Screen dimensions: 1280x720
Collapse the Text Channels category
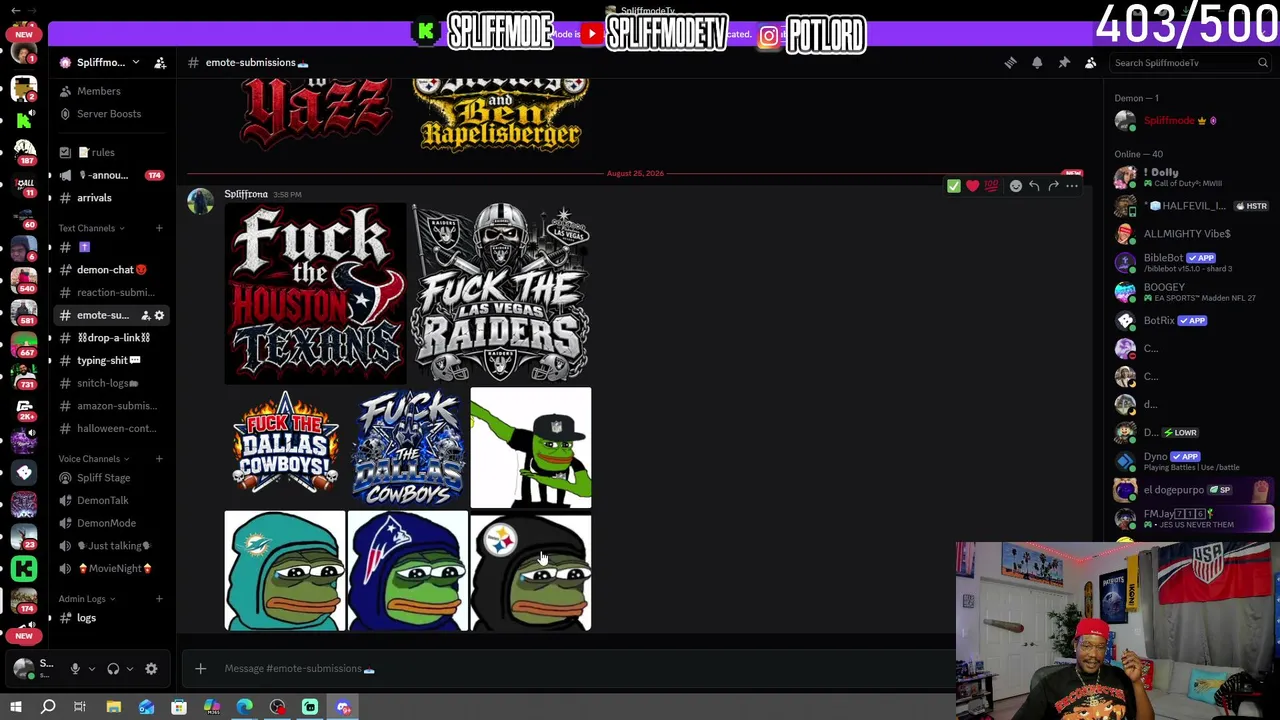[91, 228]
